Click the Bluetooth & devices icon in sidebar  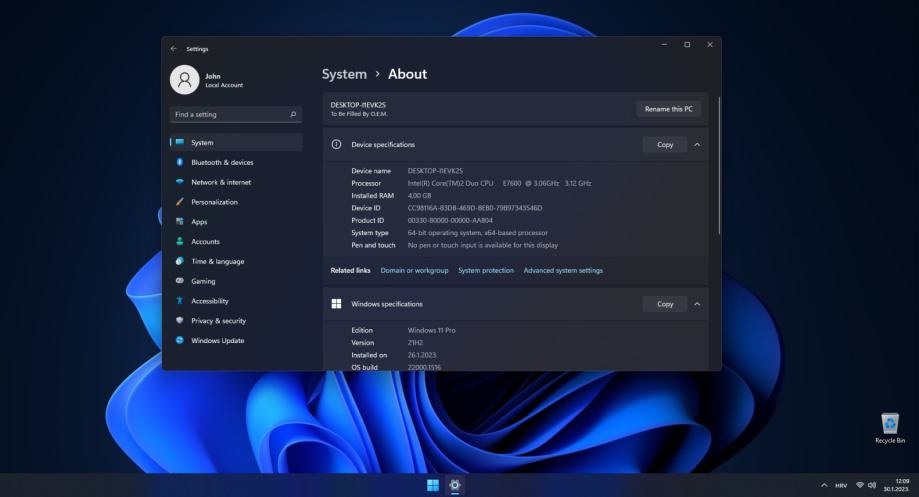click(x=180, y=162)
